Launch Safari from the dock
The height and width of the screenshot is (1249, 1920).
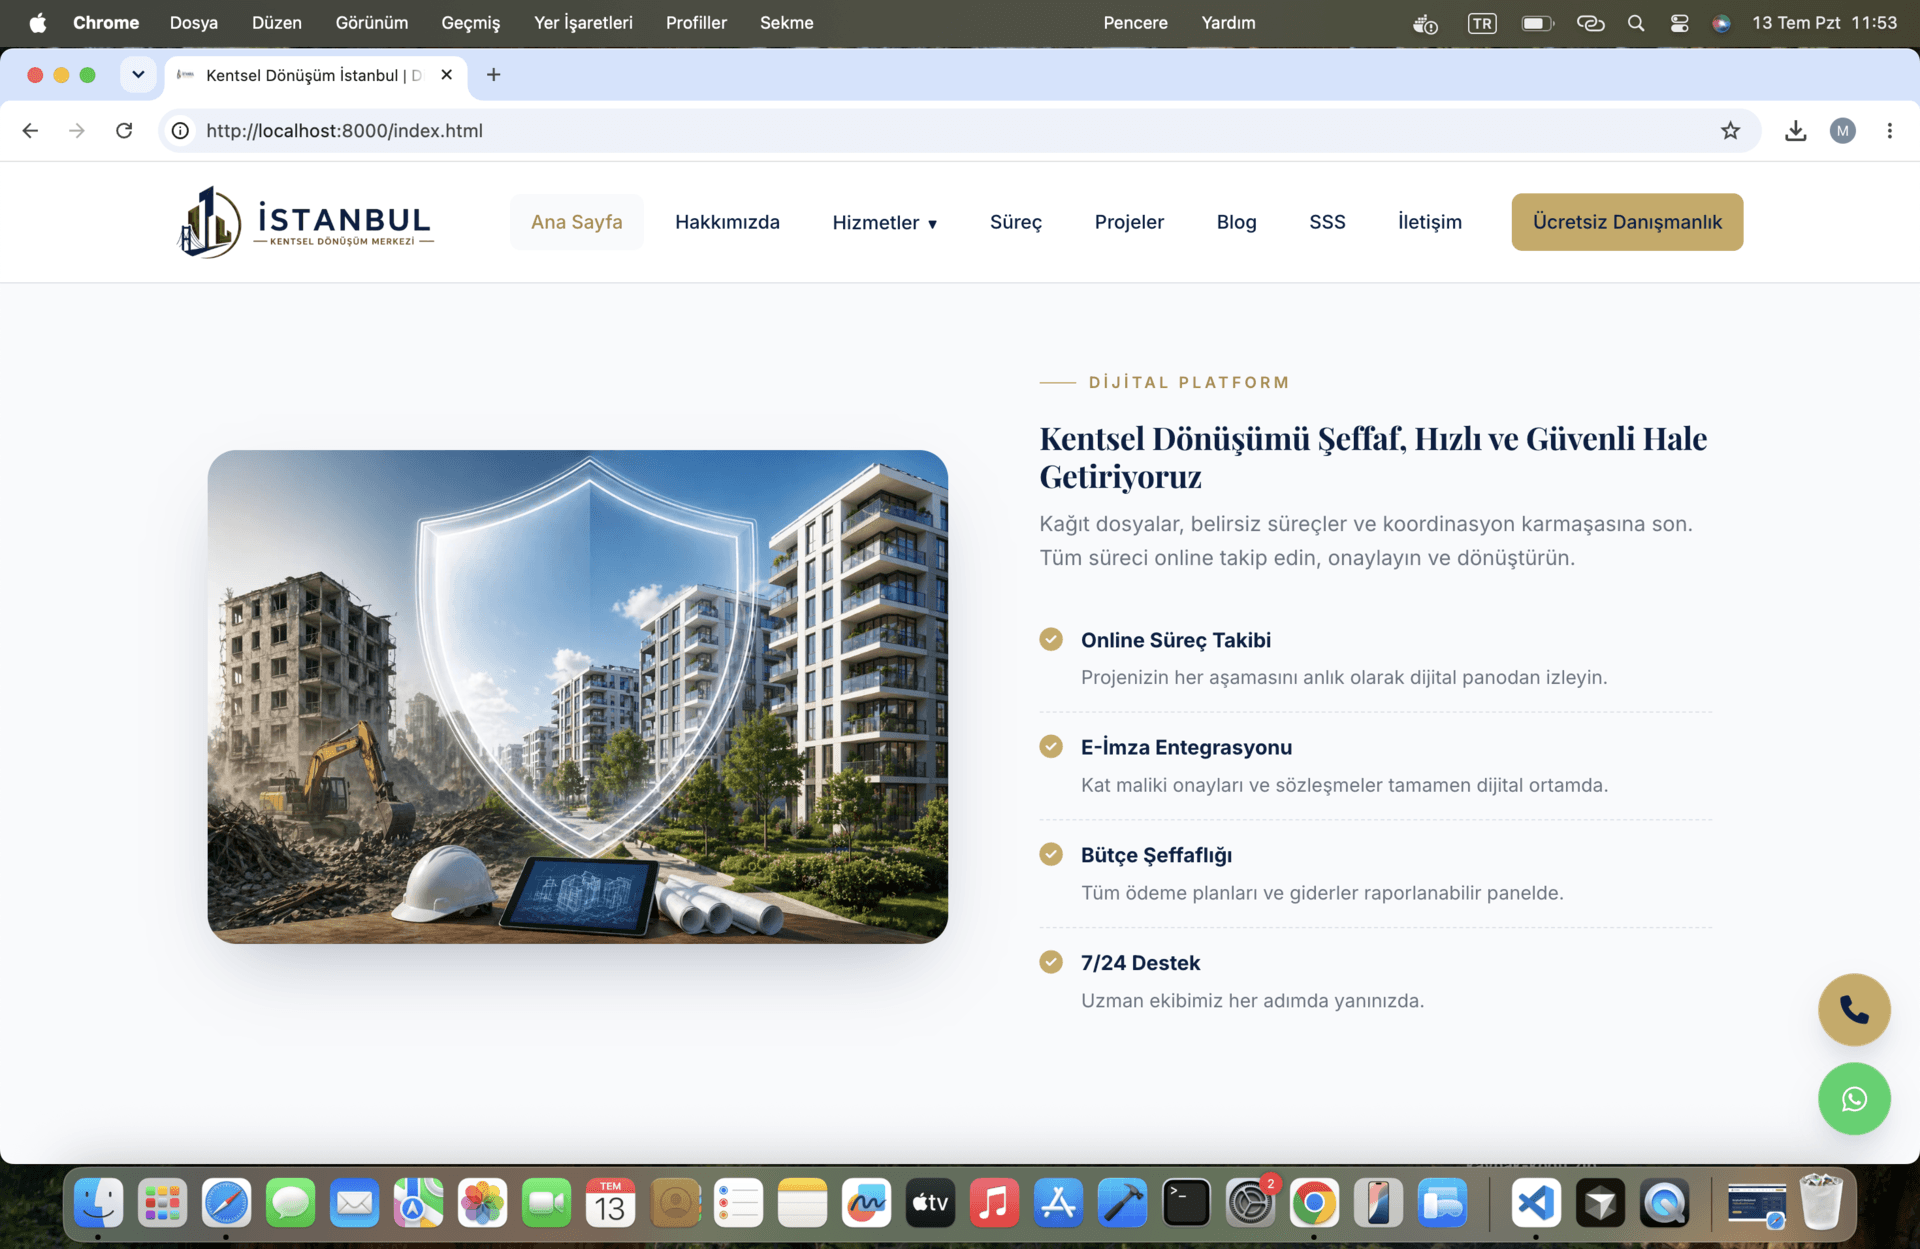(226, 1203)
